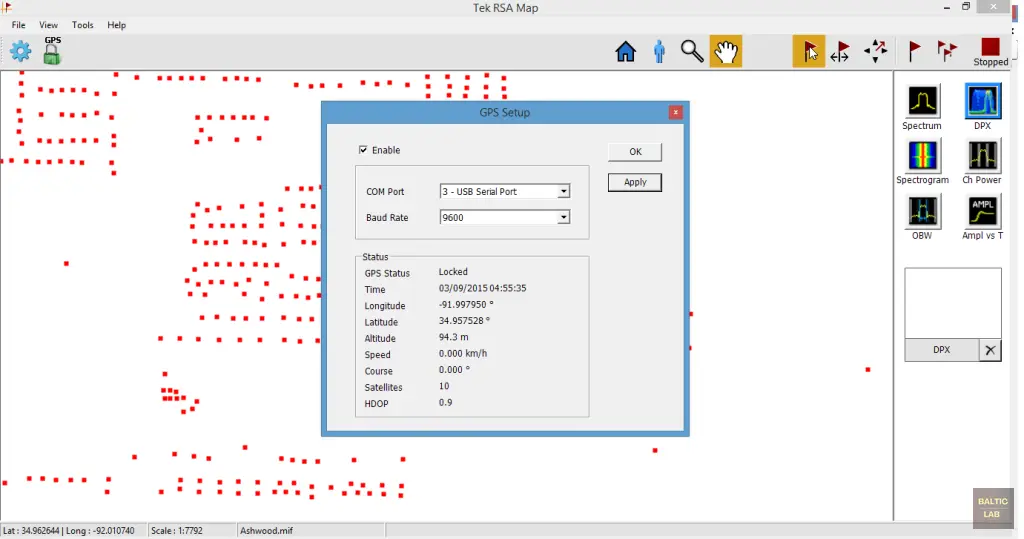Open the Tools menu

[82, 25]
